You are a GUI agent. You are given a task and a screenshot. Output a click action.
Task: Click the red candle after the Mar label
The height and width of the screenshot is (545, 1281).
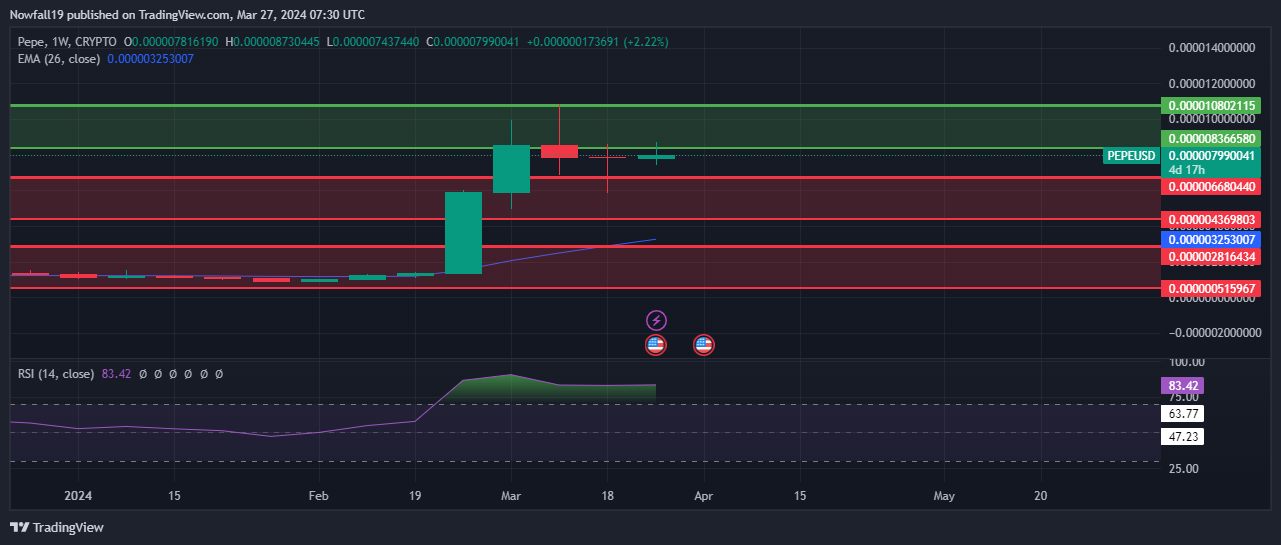pyautogui.click(x=559, y=151)
